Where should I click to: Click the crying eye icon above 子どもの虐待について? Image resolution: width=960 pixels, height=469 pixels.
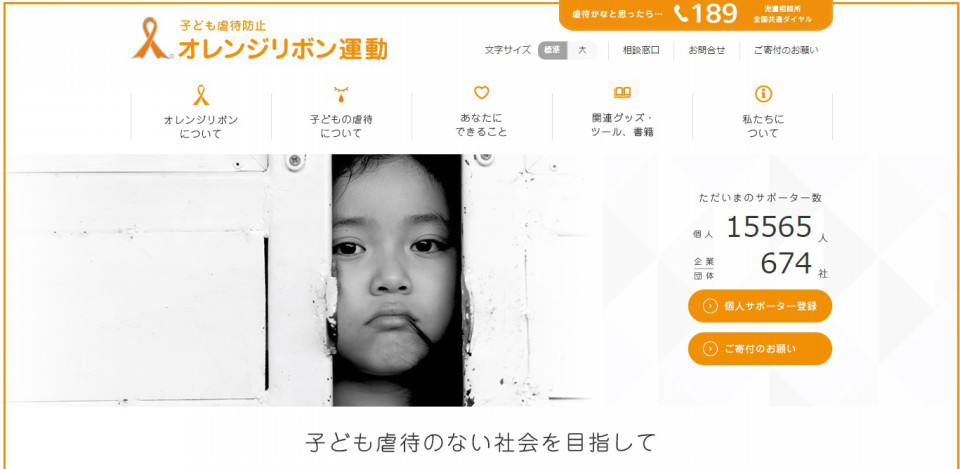click(x=341, y=94)
